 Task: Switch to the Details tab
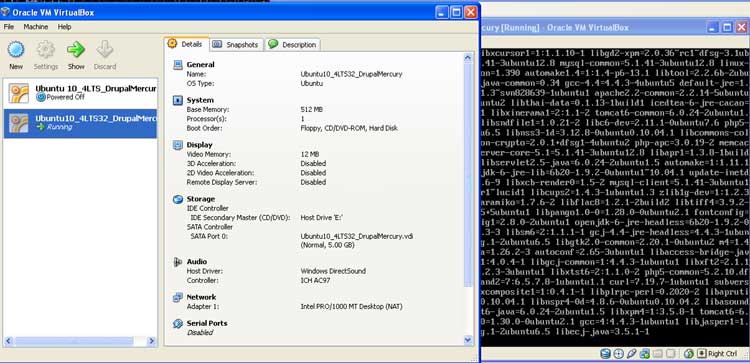click(187, 44)
